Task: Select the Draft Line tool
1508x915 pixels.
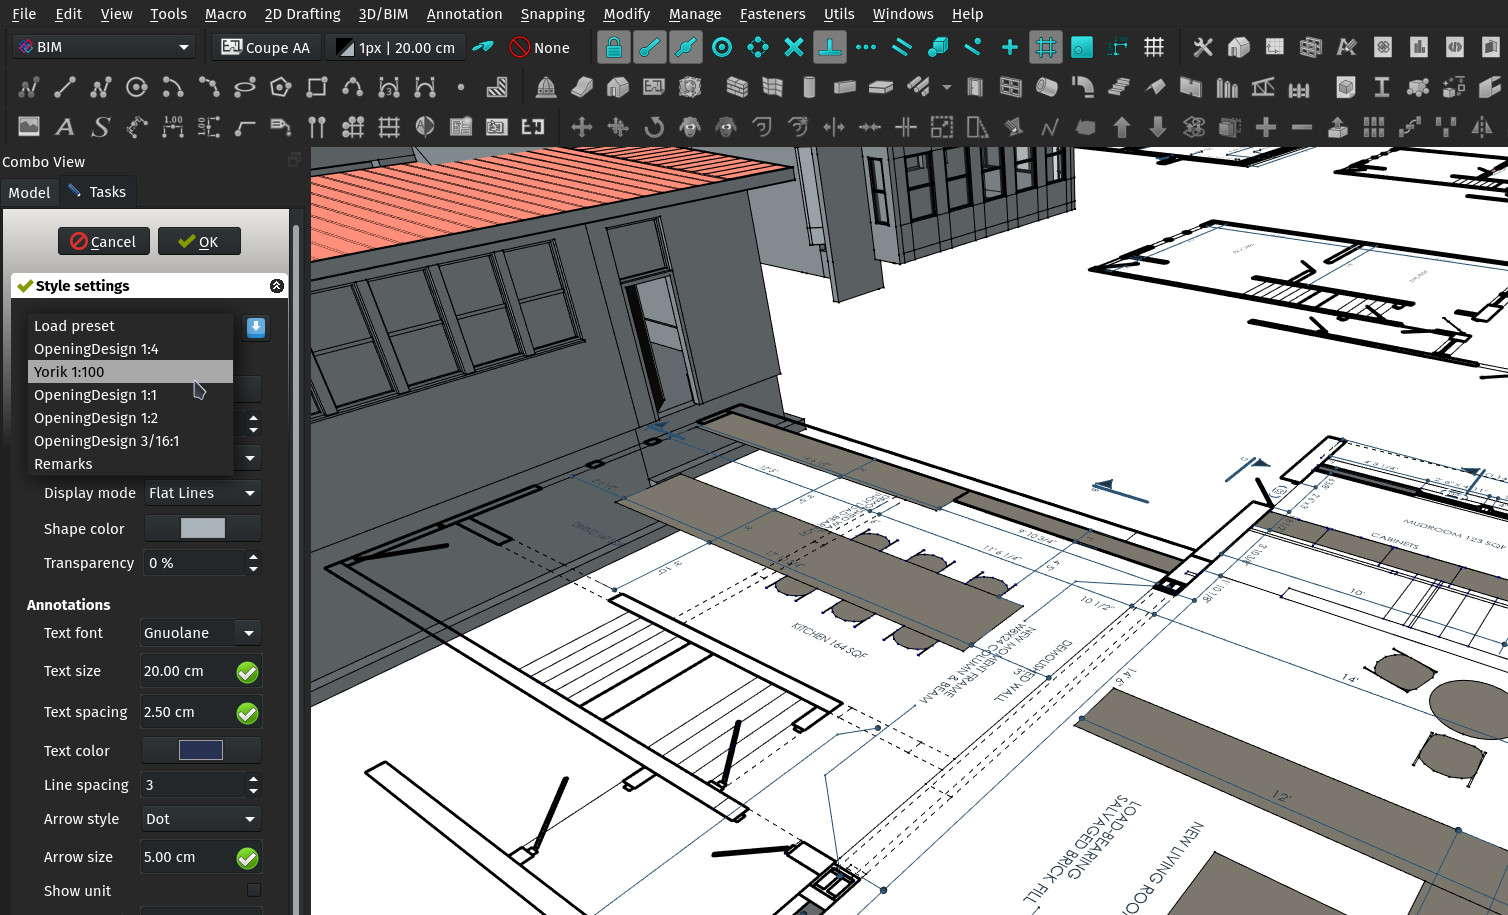Action: tap(64, 87)
